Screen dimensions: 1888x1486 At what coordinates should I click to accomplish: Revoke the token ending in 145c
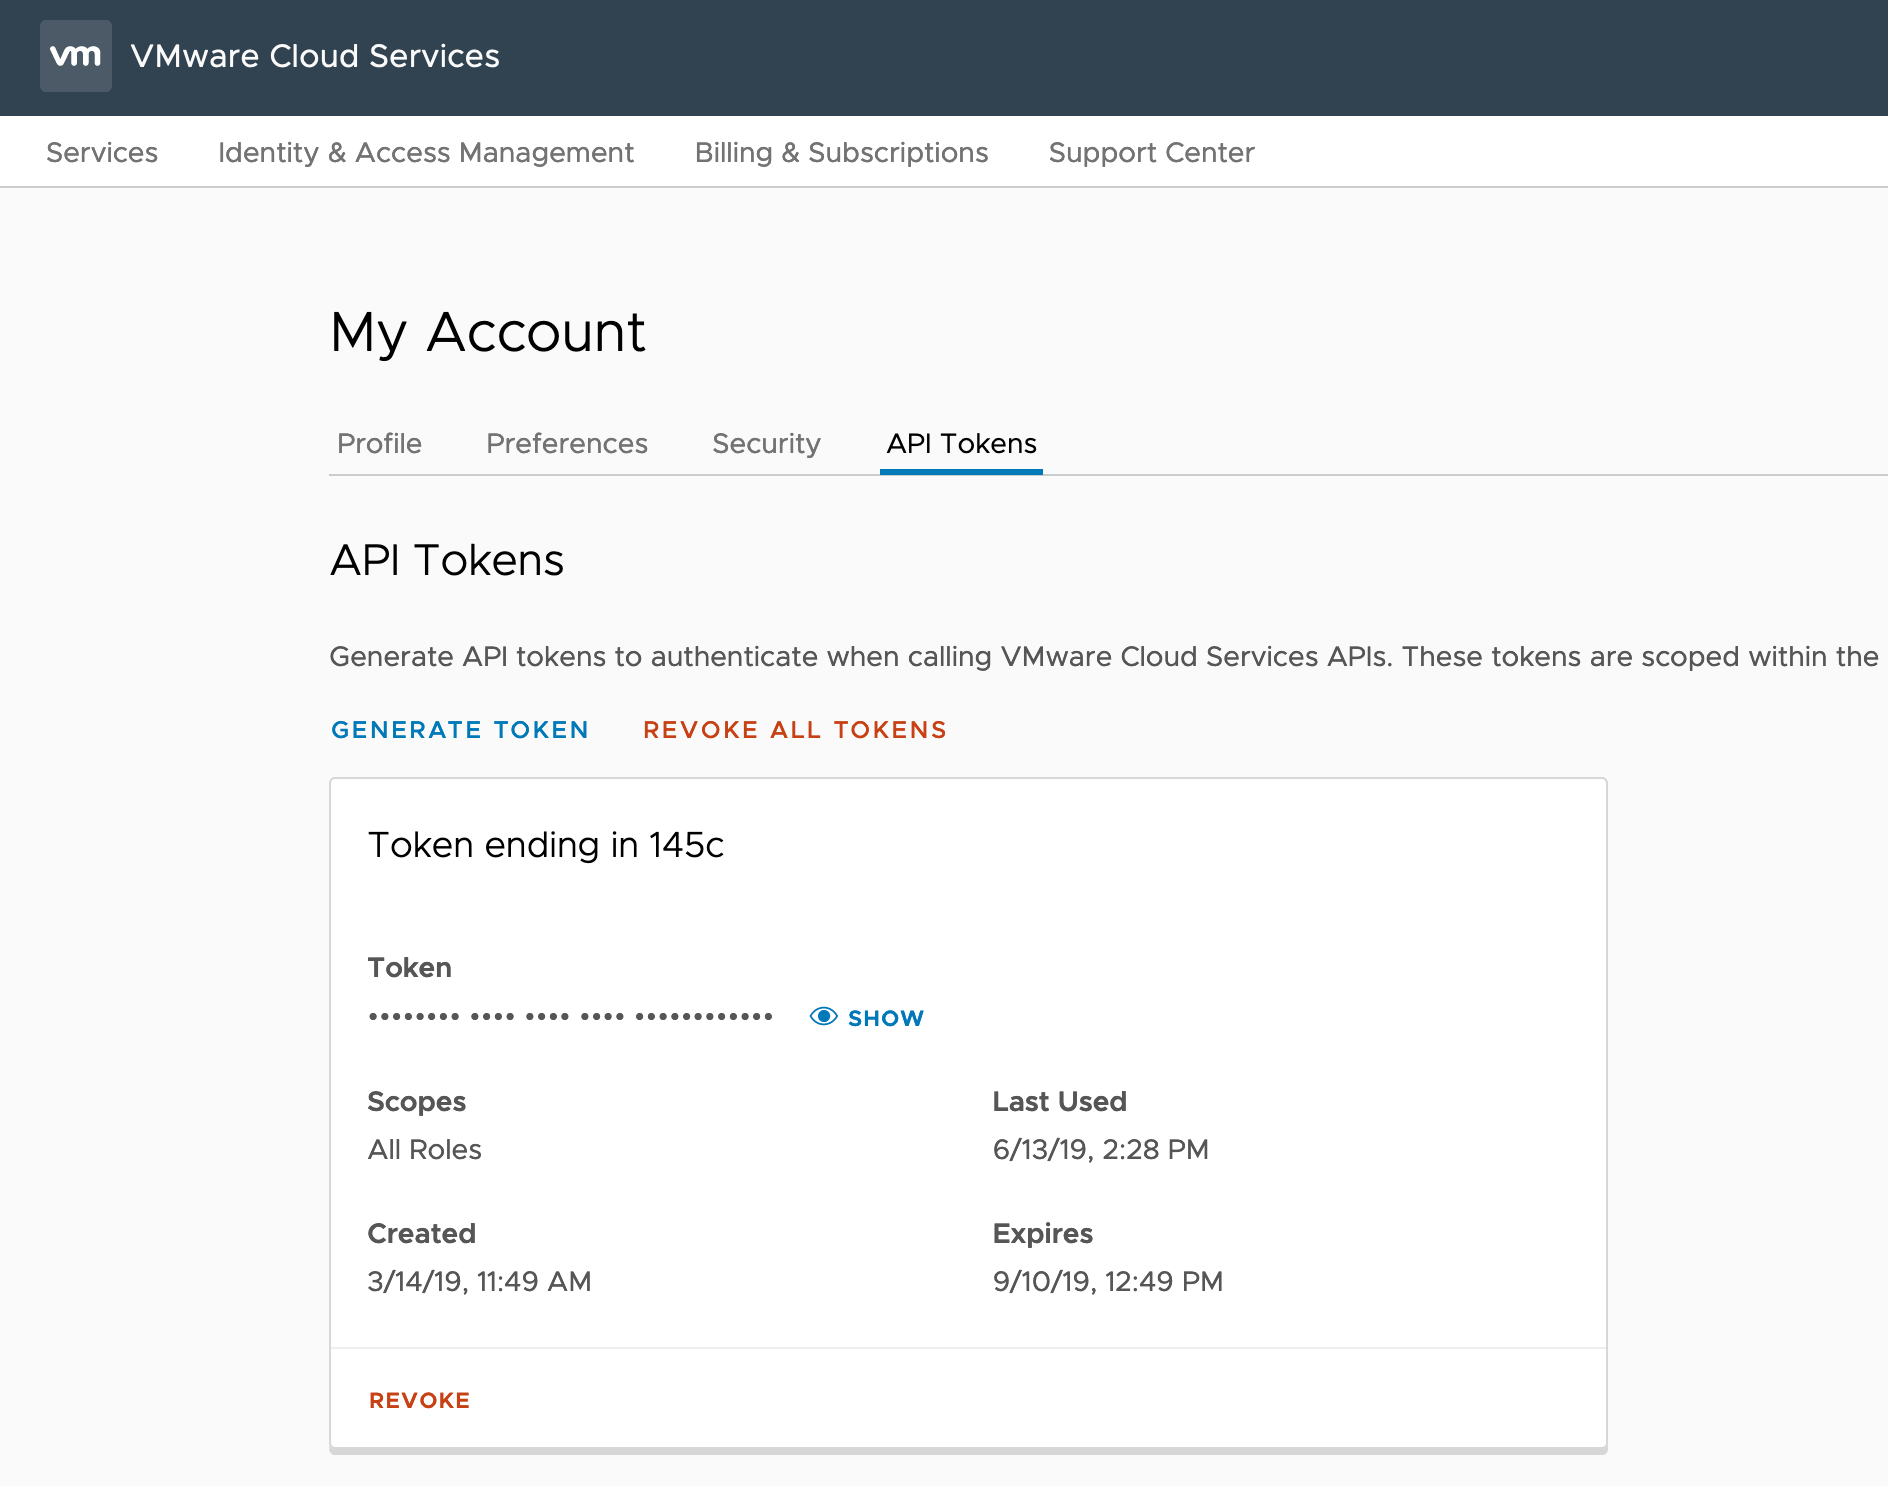click(419, 1400)
